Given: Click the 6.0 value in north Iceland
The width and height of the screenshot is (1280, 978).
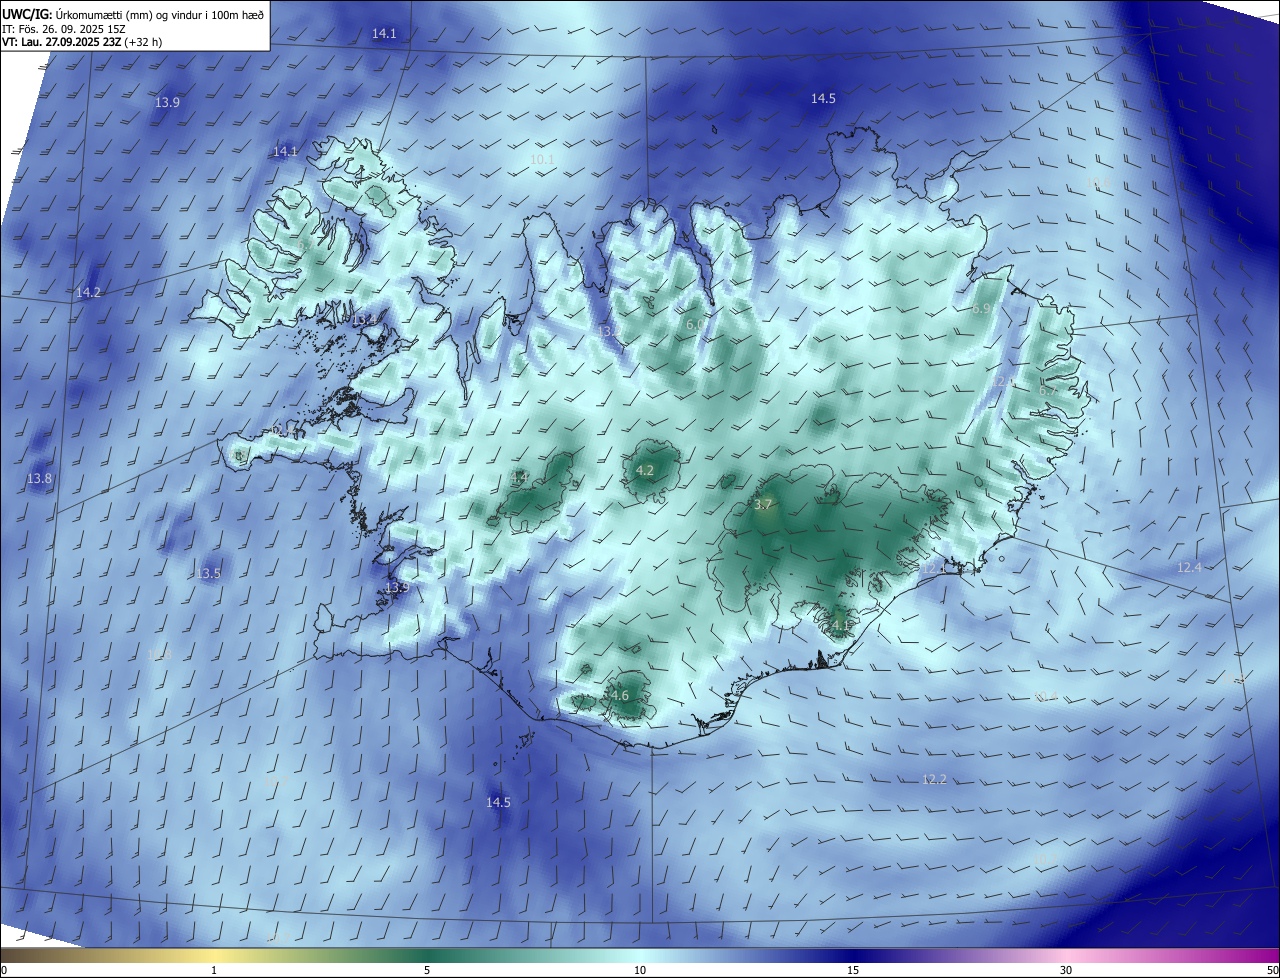Looking at the screenshot, I should coord(694,325).
